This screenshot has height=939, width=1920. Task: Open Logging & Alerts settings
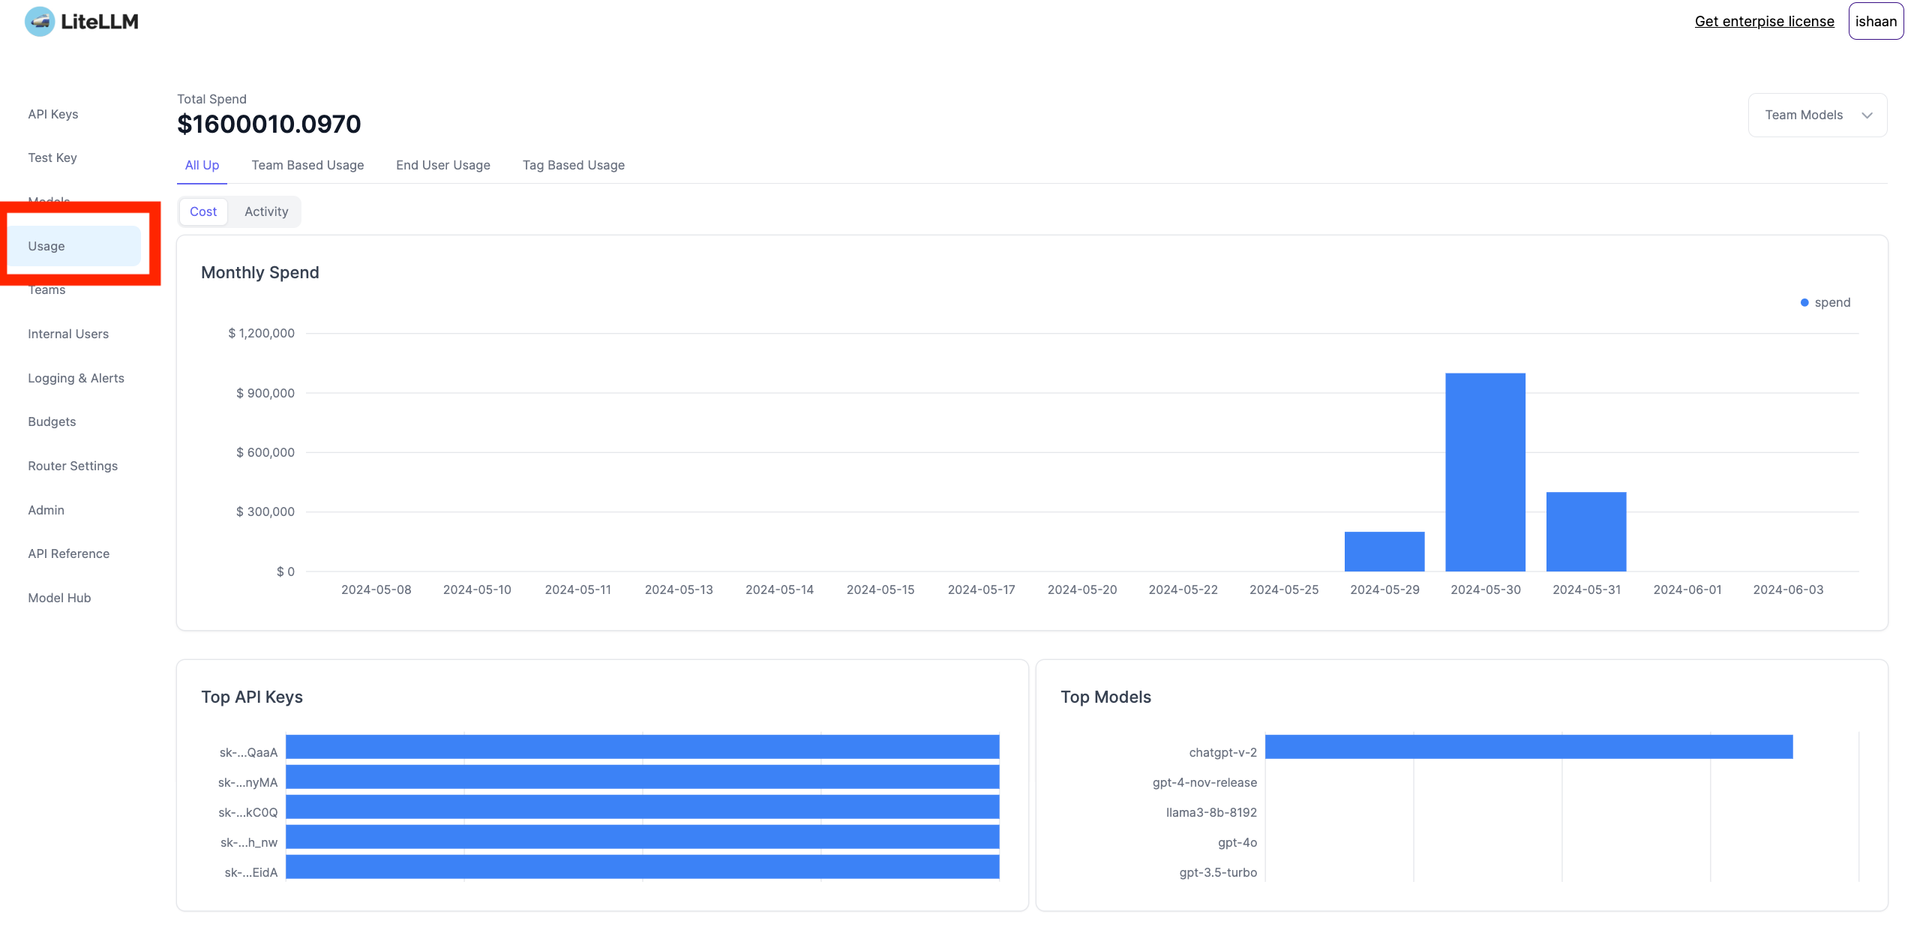coord(76,378)
